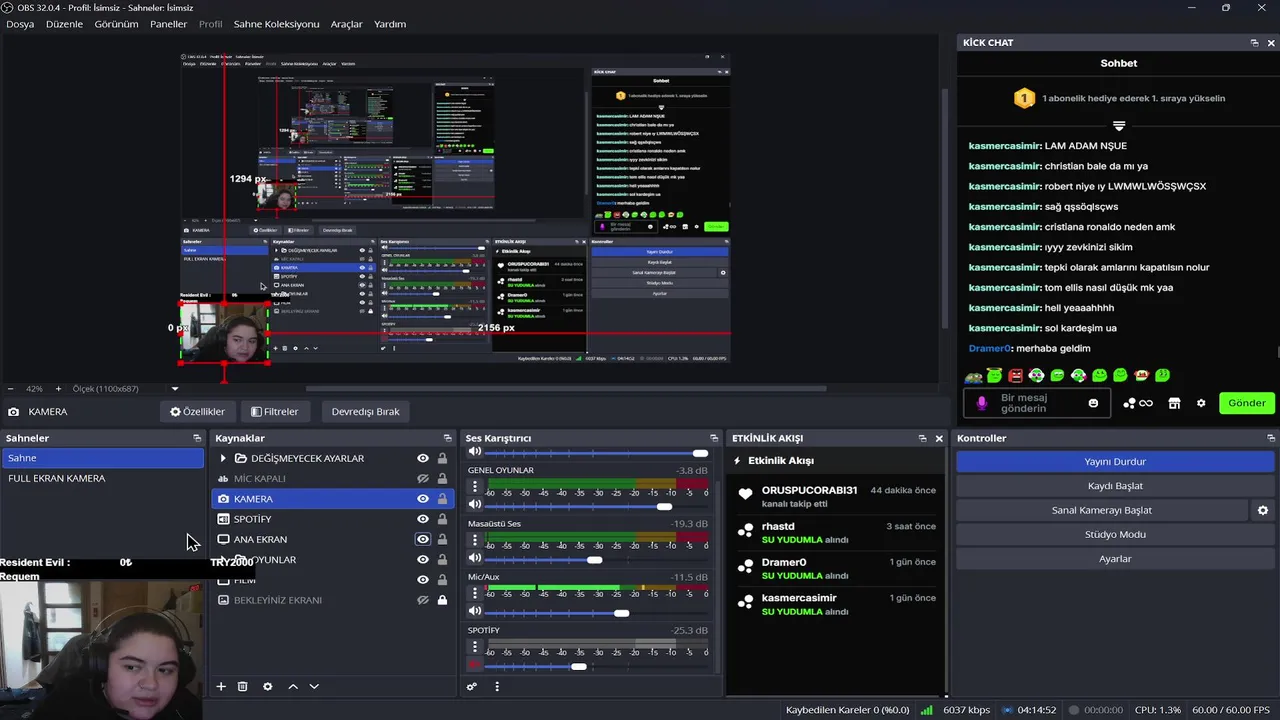Zoom out preview with minus icon
This screenshot has width=1280, height=720.
(11, 388)
